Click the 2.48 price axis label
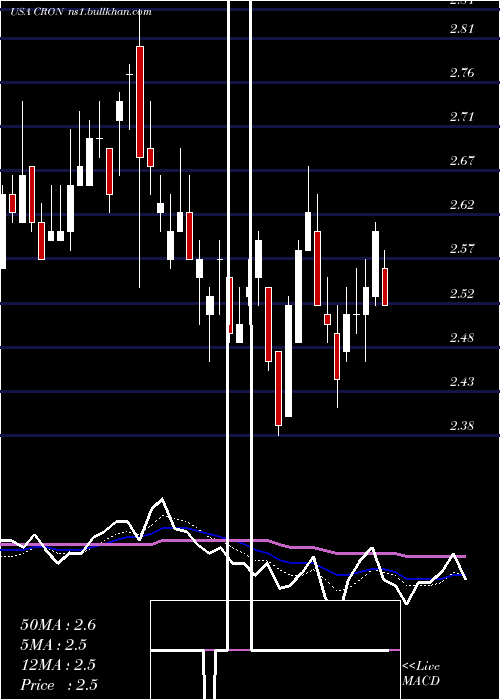 [462, 337]
